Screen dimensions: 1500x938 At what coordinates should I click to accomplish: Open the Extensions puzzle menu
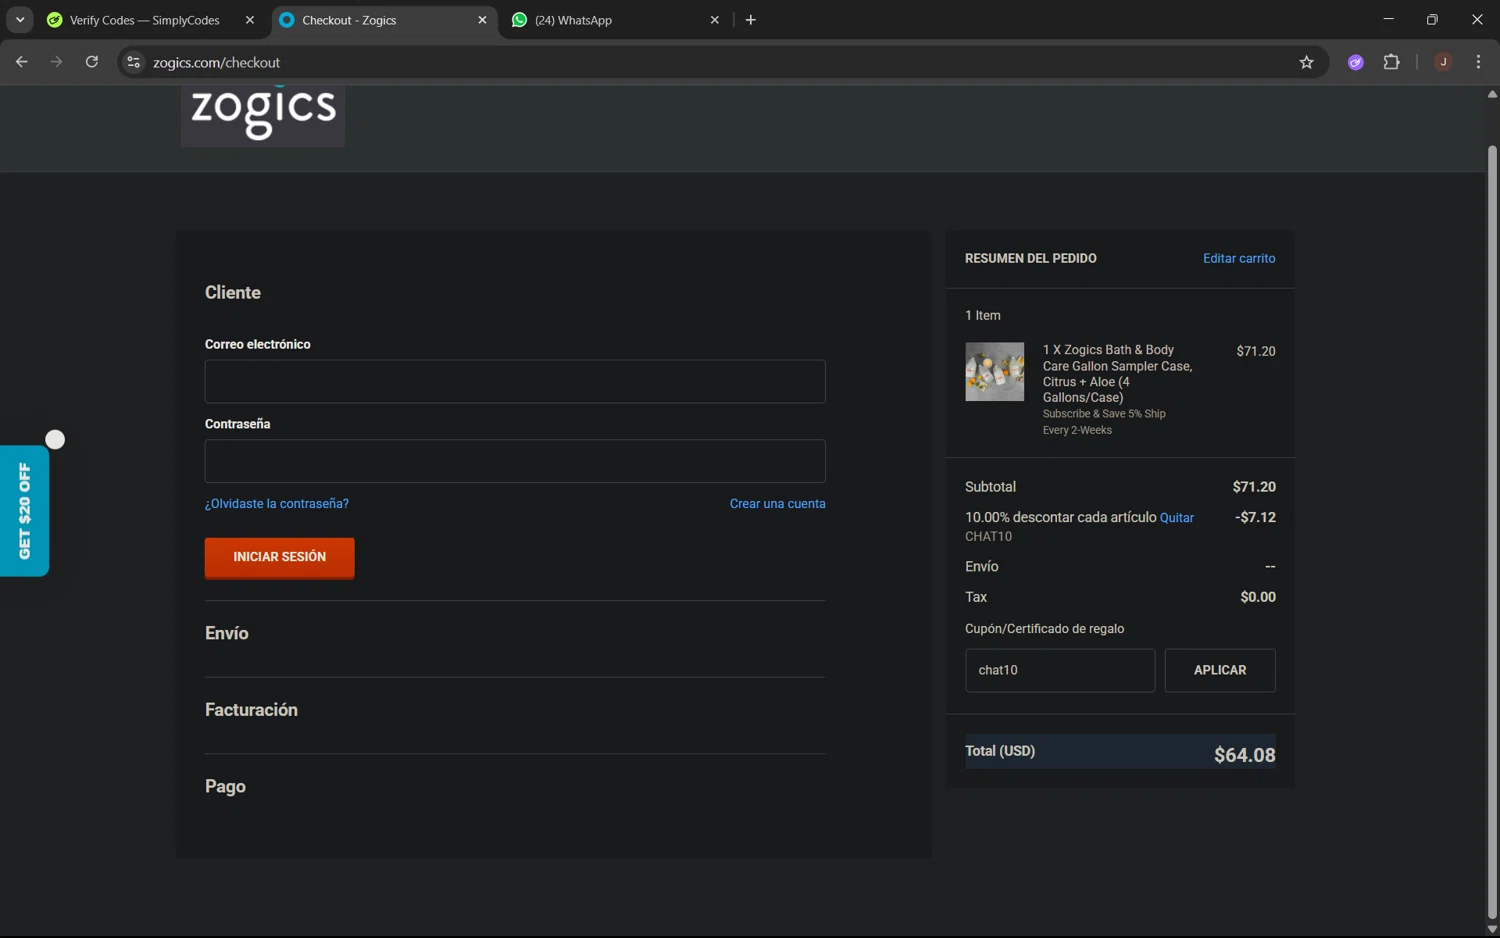1392,62
